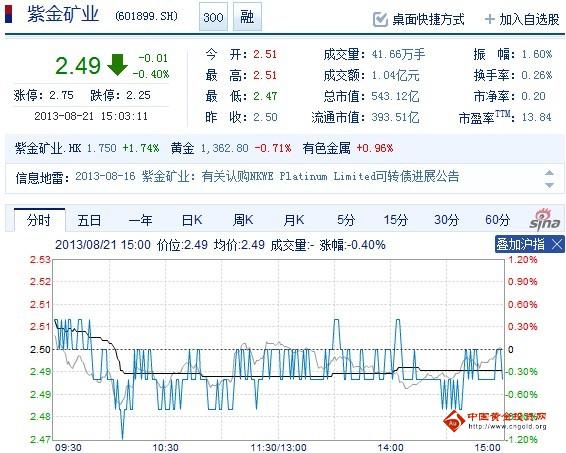Toggle 叠加沪指 overlay button
The image size is (566, 453).
click(520, 244)
